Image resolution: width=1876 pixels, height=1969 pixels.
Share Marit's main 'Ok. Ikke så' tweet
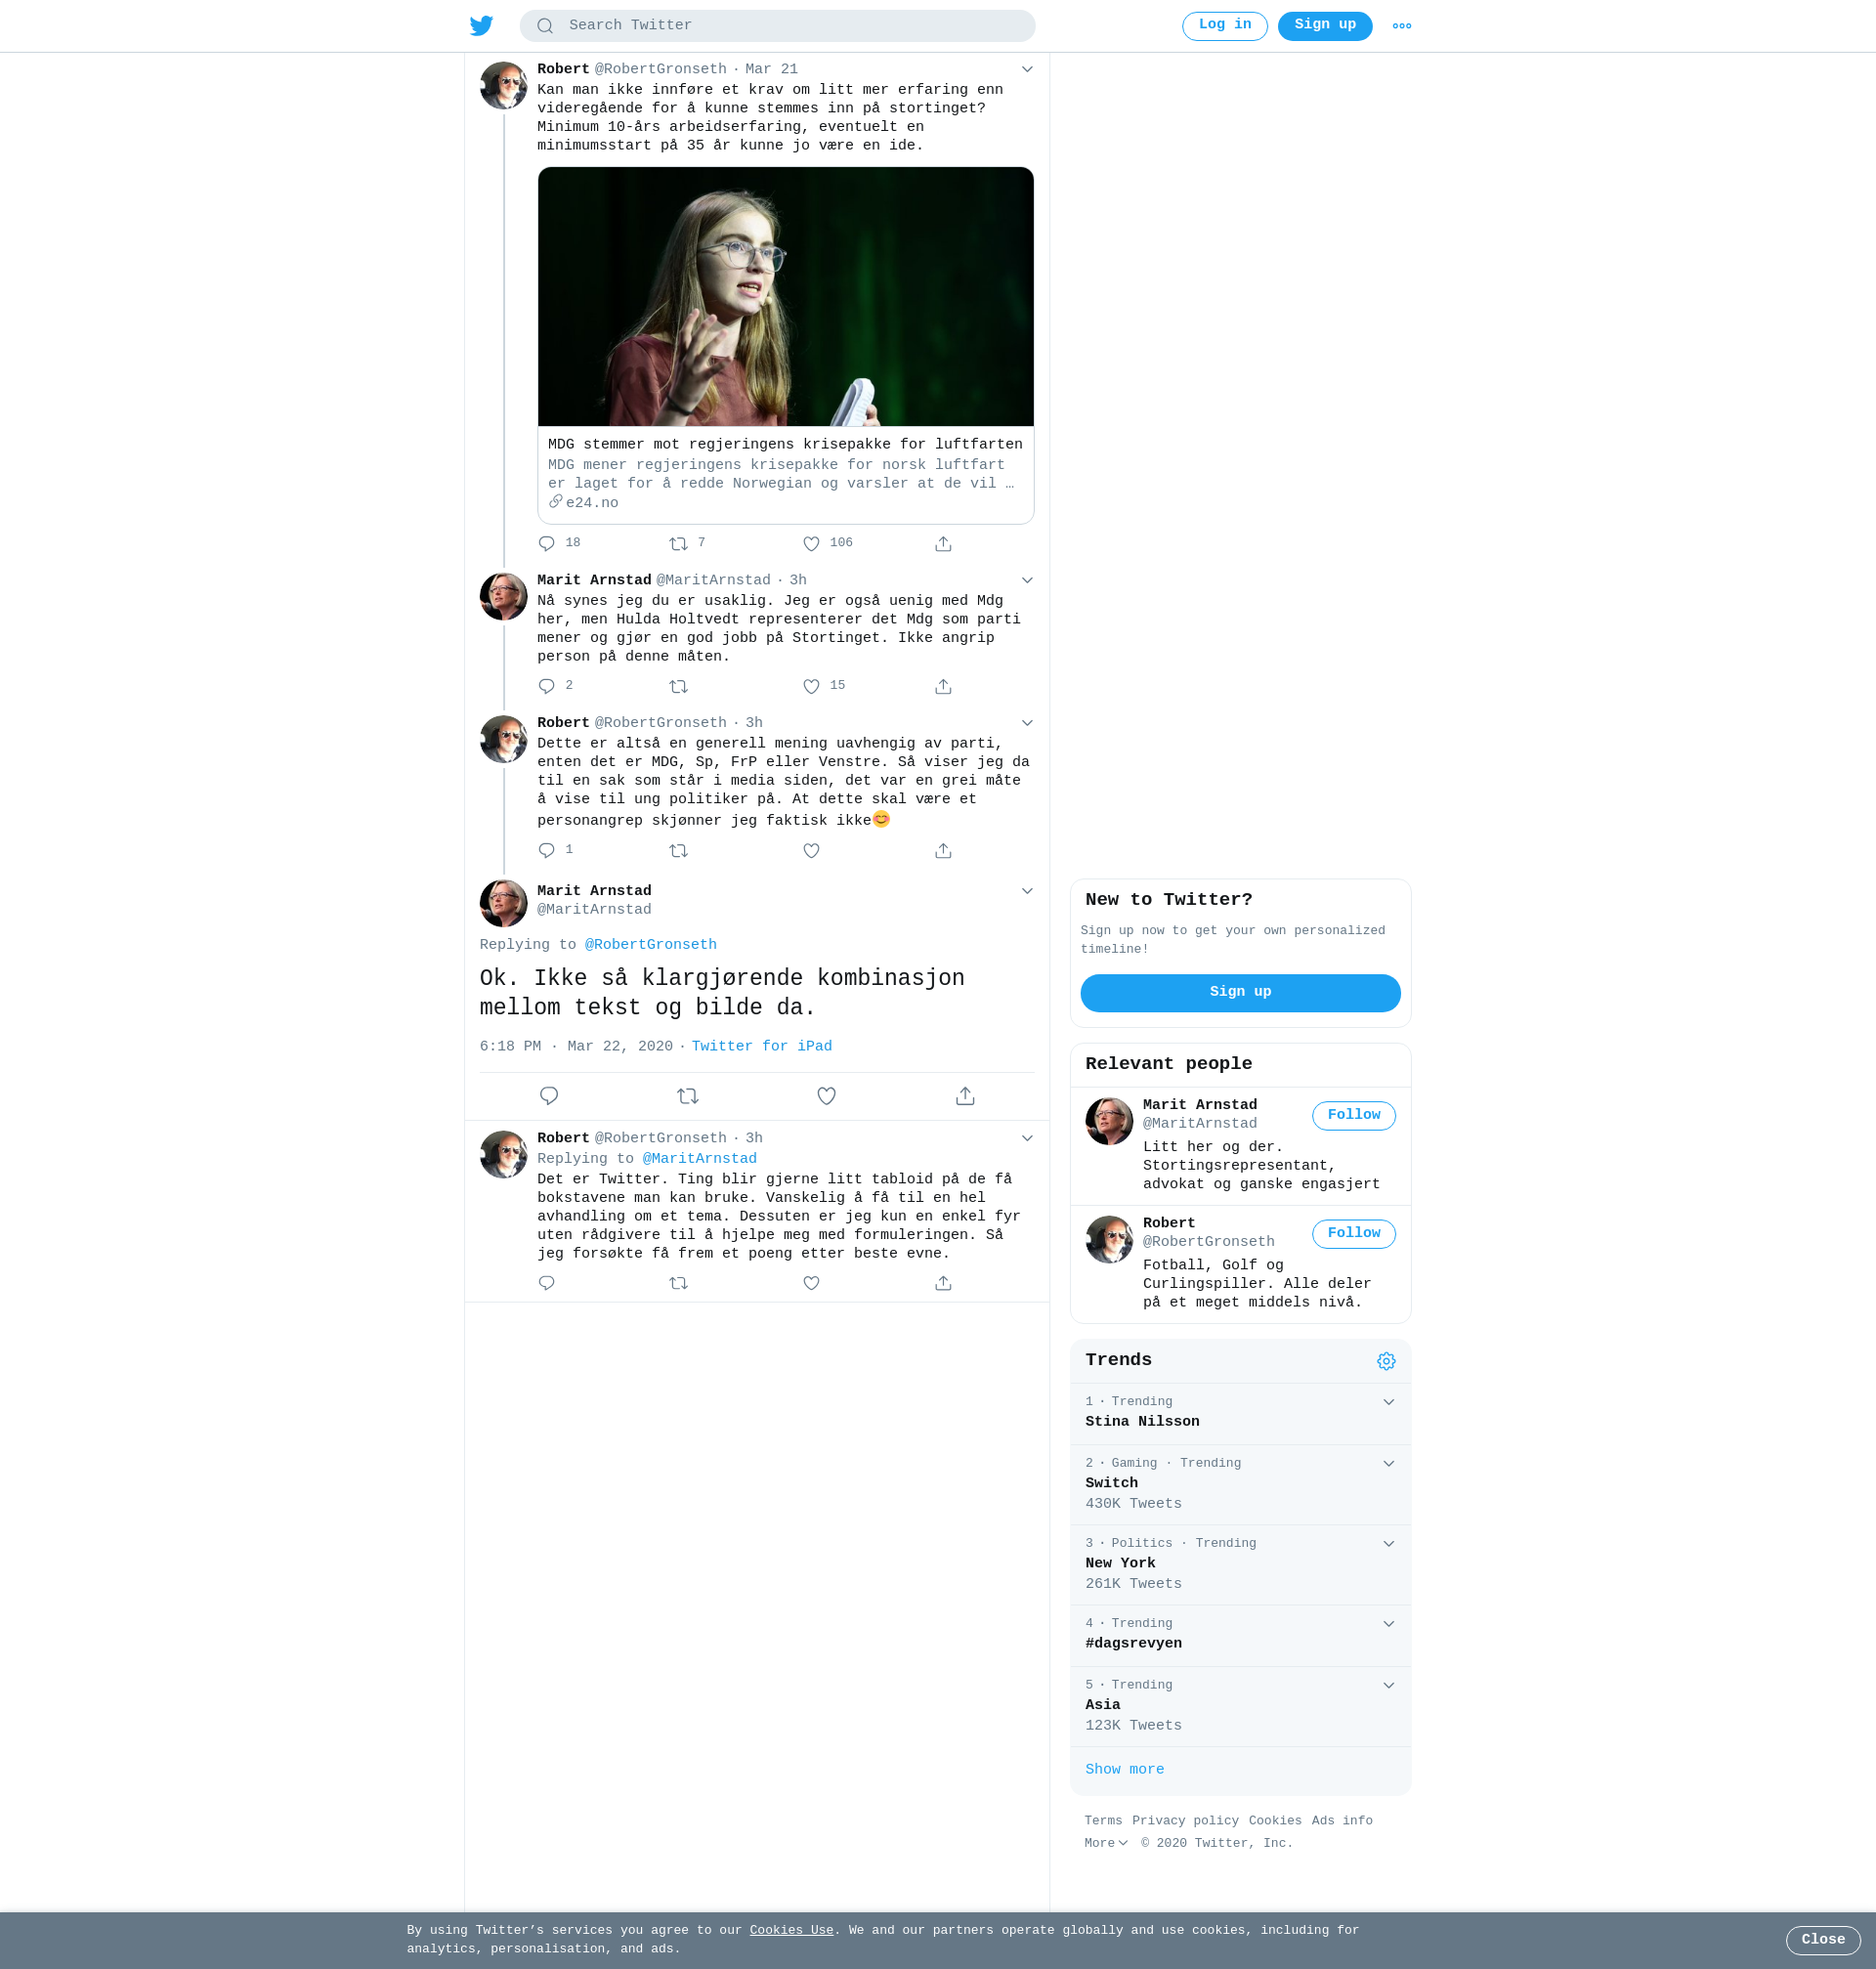point(965,1096)
